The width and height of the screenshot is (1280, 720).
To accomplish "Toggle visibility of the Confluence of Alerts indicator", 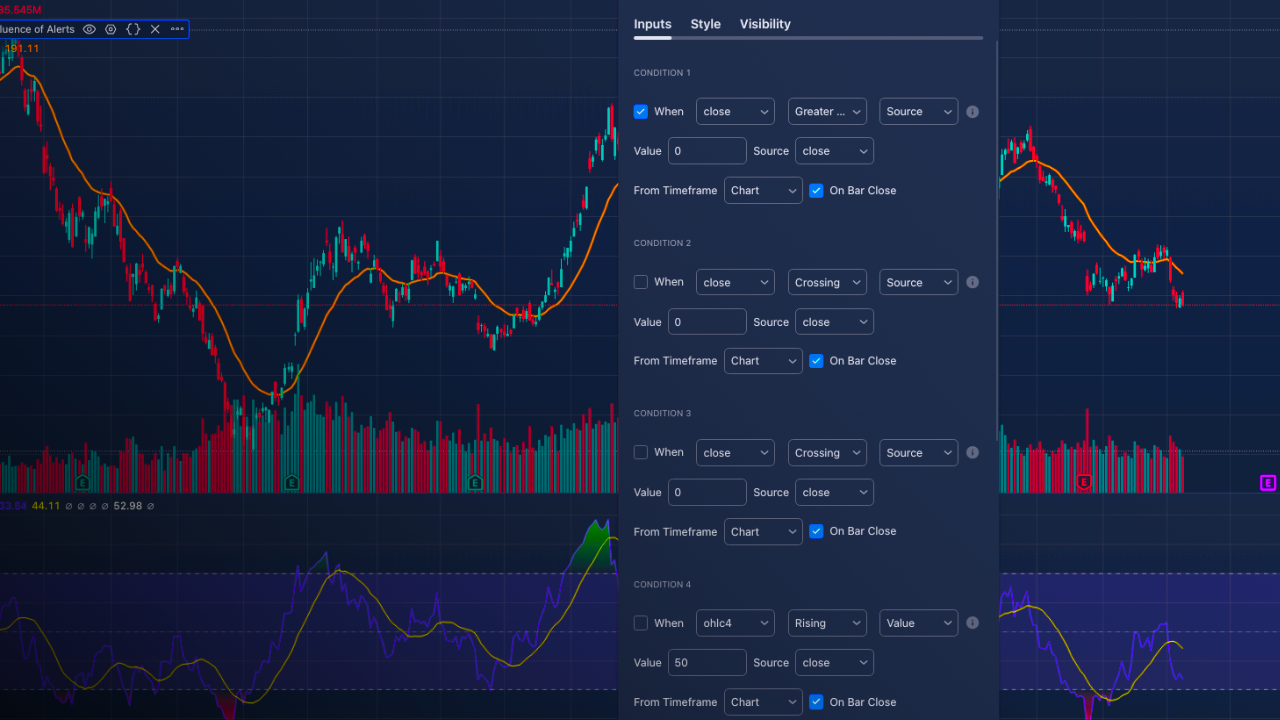I will 89,29.
